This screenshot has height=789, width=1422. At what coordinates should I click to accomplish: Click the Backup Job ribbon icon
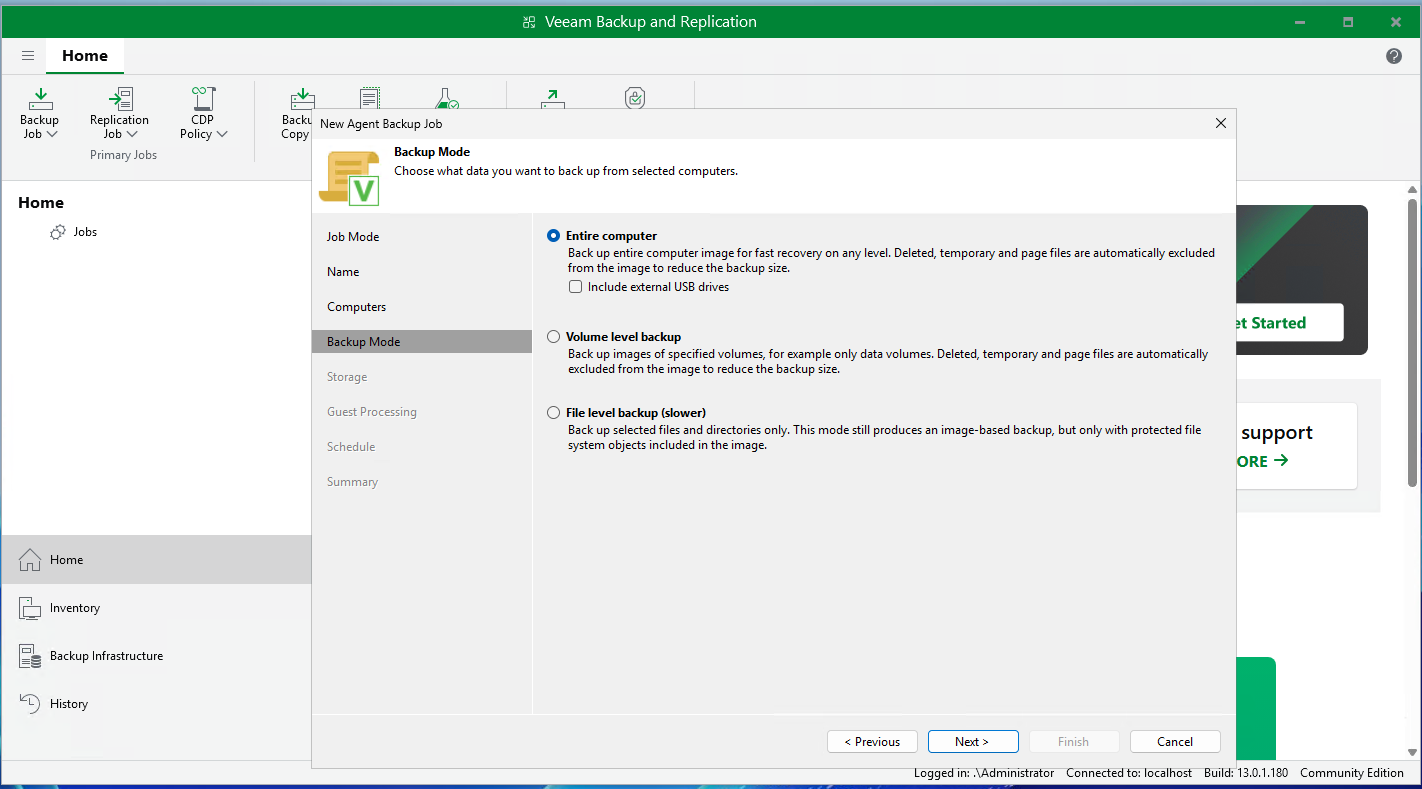(40, 99)
